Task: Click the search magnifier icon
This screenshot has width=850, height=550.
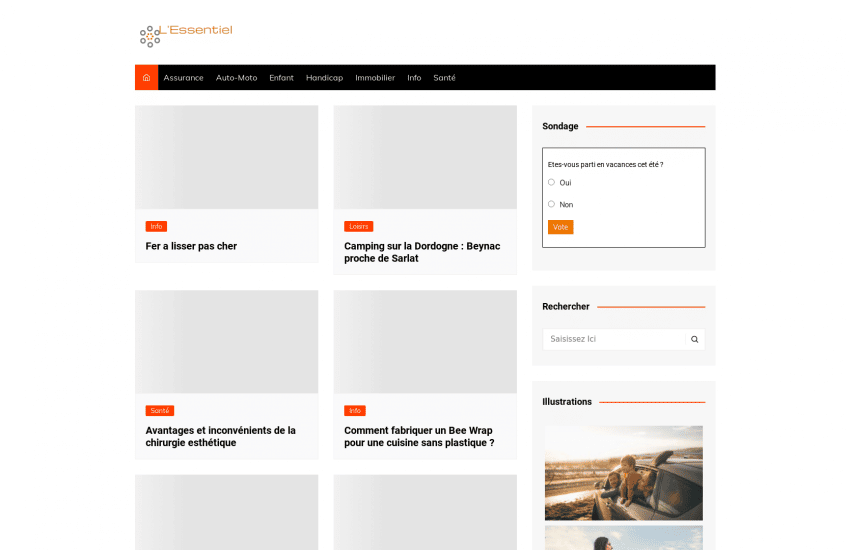Action: pos(694,339)
